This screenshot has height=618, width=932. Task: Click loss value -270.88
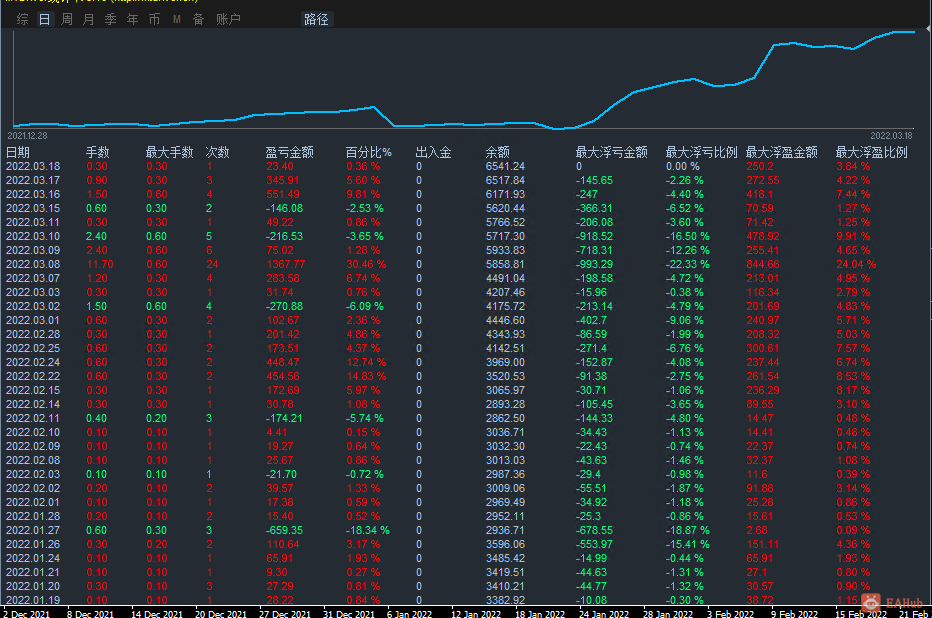coord(284,307)
